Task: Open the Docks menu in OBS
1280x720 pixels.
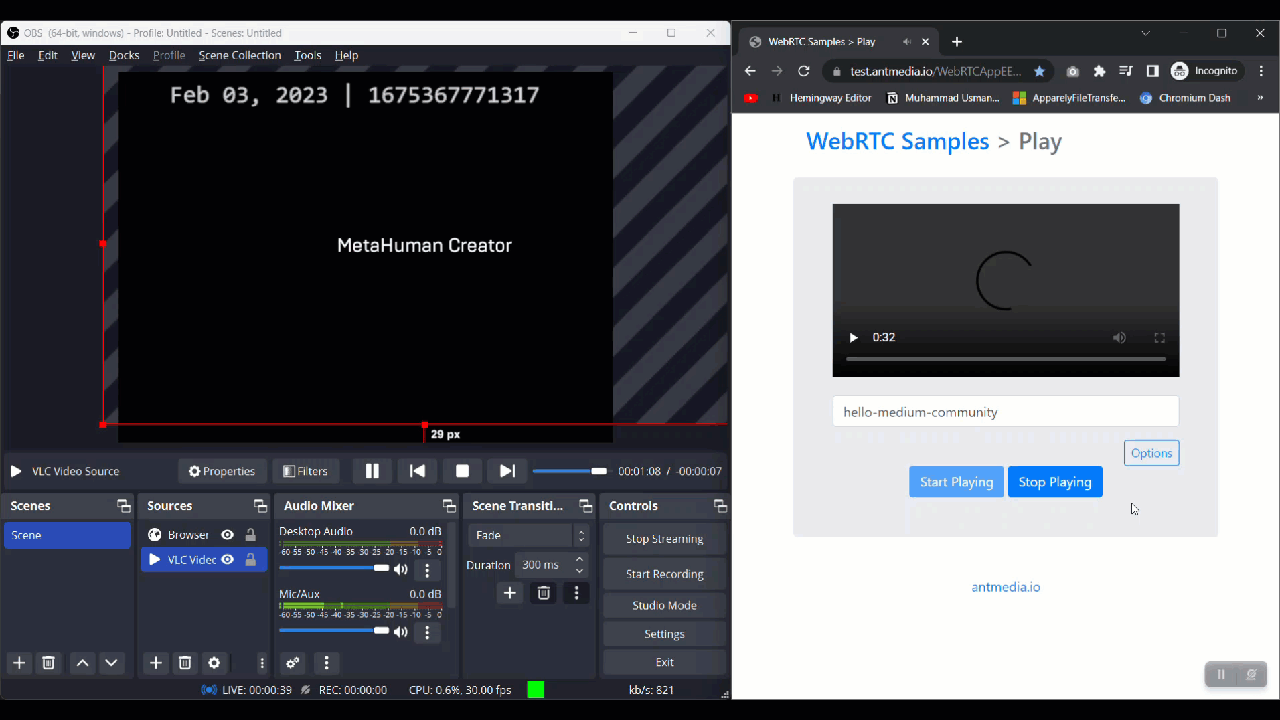Action: pyautogui.click(x=124, y=56)
